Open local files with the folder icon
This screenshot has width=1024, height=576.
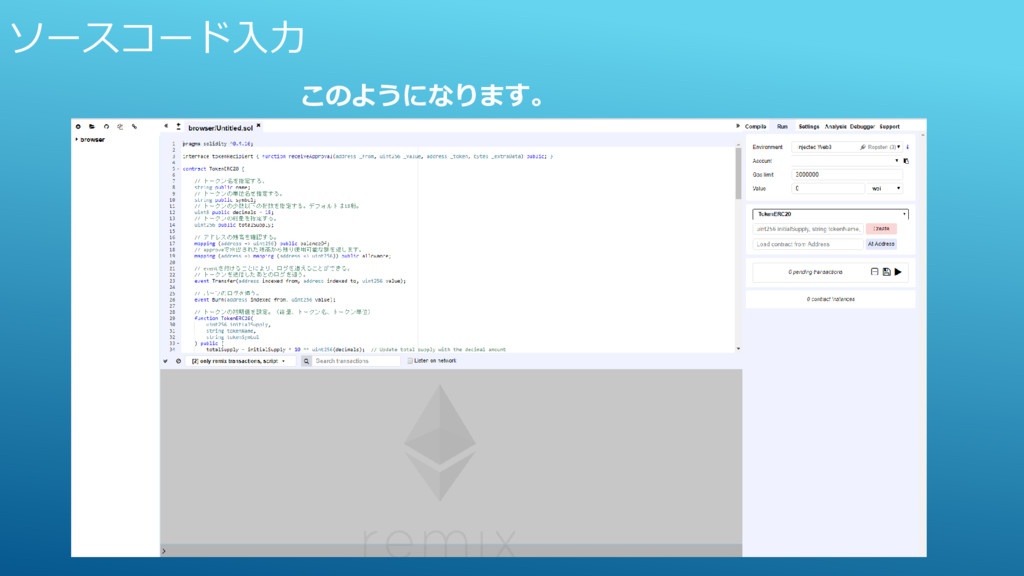(x=92, y=127)
